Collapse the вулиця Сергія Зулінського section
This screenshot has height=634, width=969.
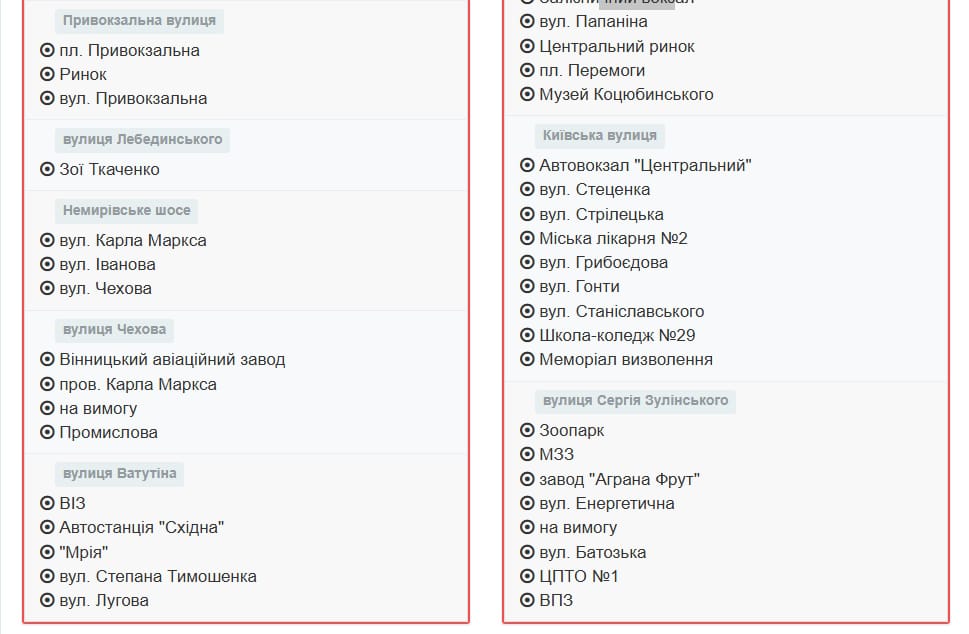tap(636, 401)
